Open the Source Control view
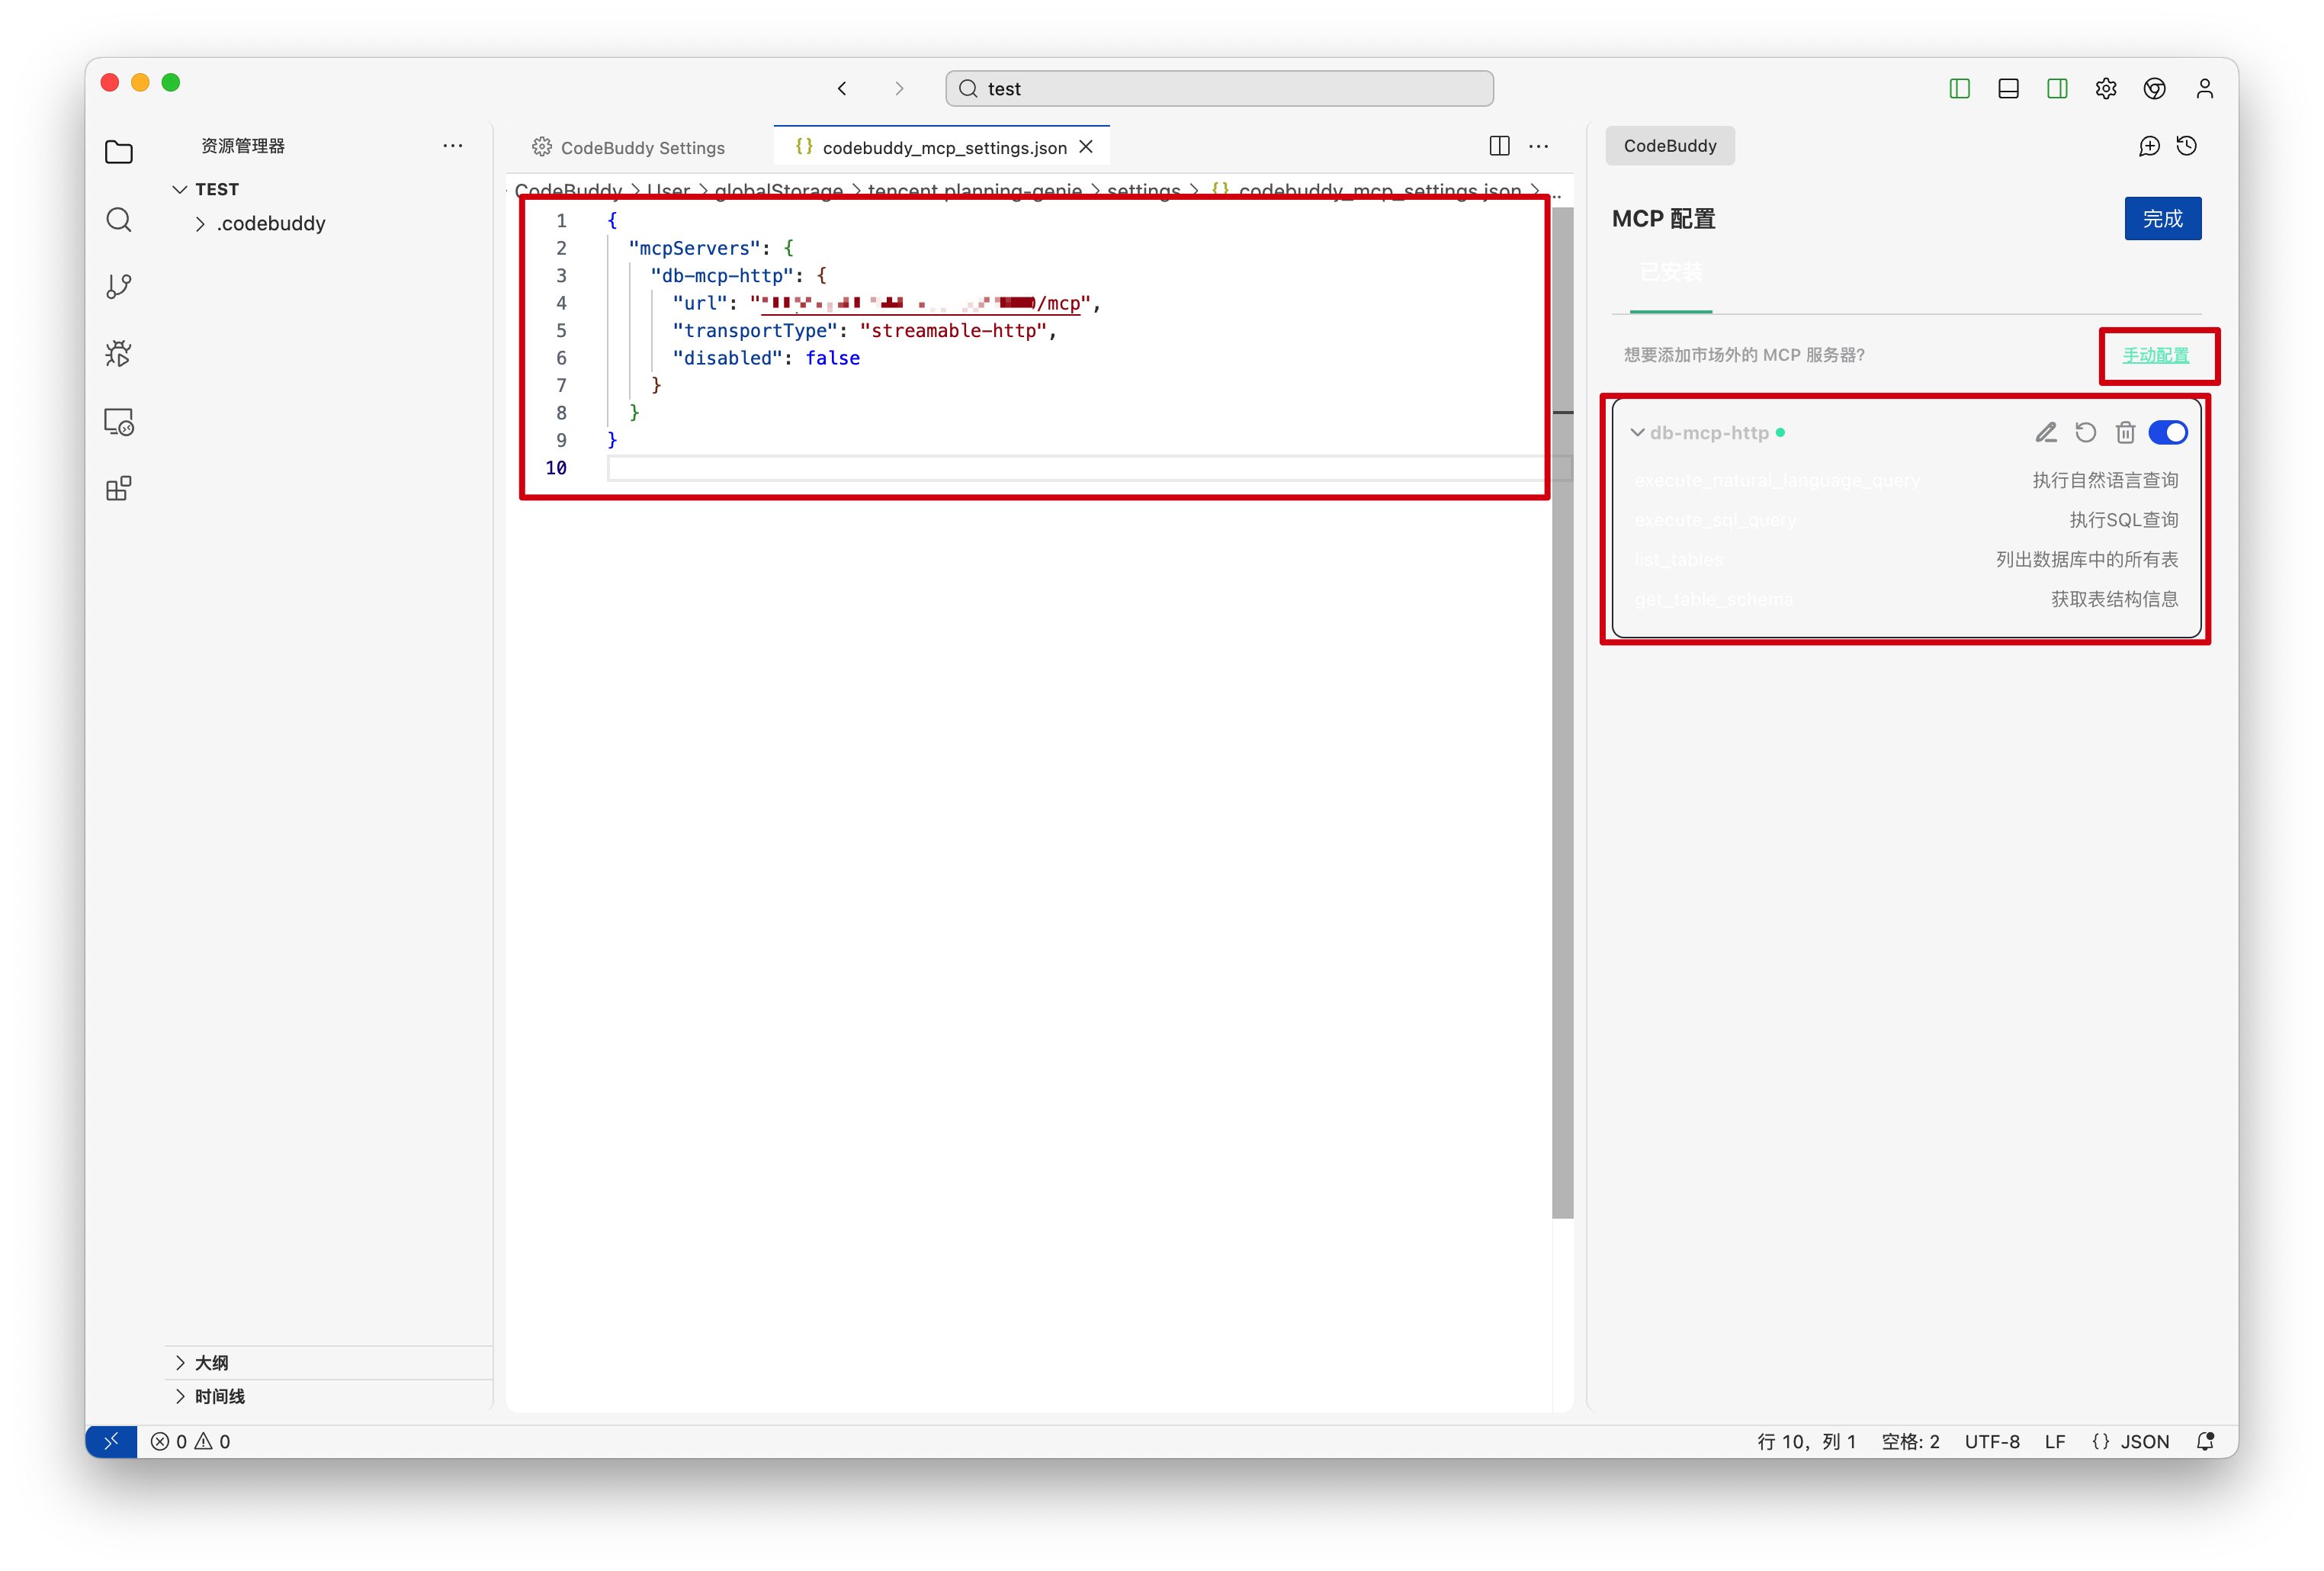This screenshot has width=2324, height=1571. click(119, 287)
